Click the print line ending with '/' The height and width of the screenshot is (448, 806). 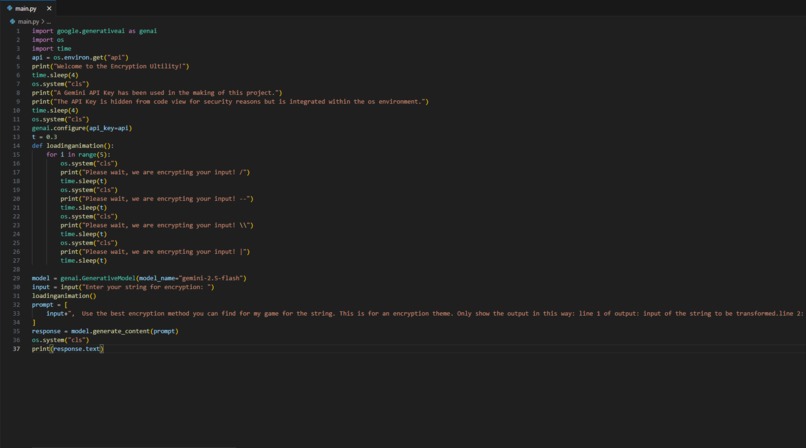pos(155,173)
